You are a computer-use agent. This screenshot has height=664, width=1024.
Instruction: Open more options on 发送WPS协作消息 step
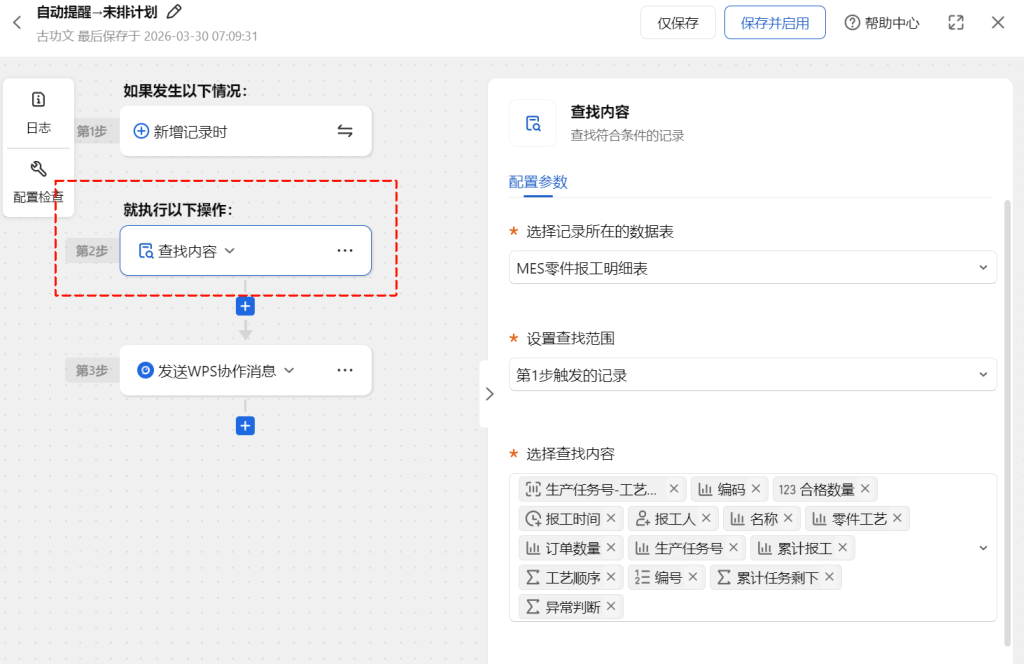point(345,370)
